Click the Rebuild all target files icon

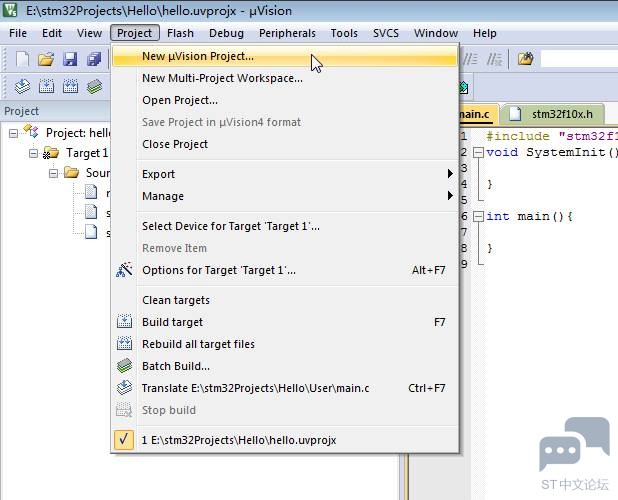[124, 344]
